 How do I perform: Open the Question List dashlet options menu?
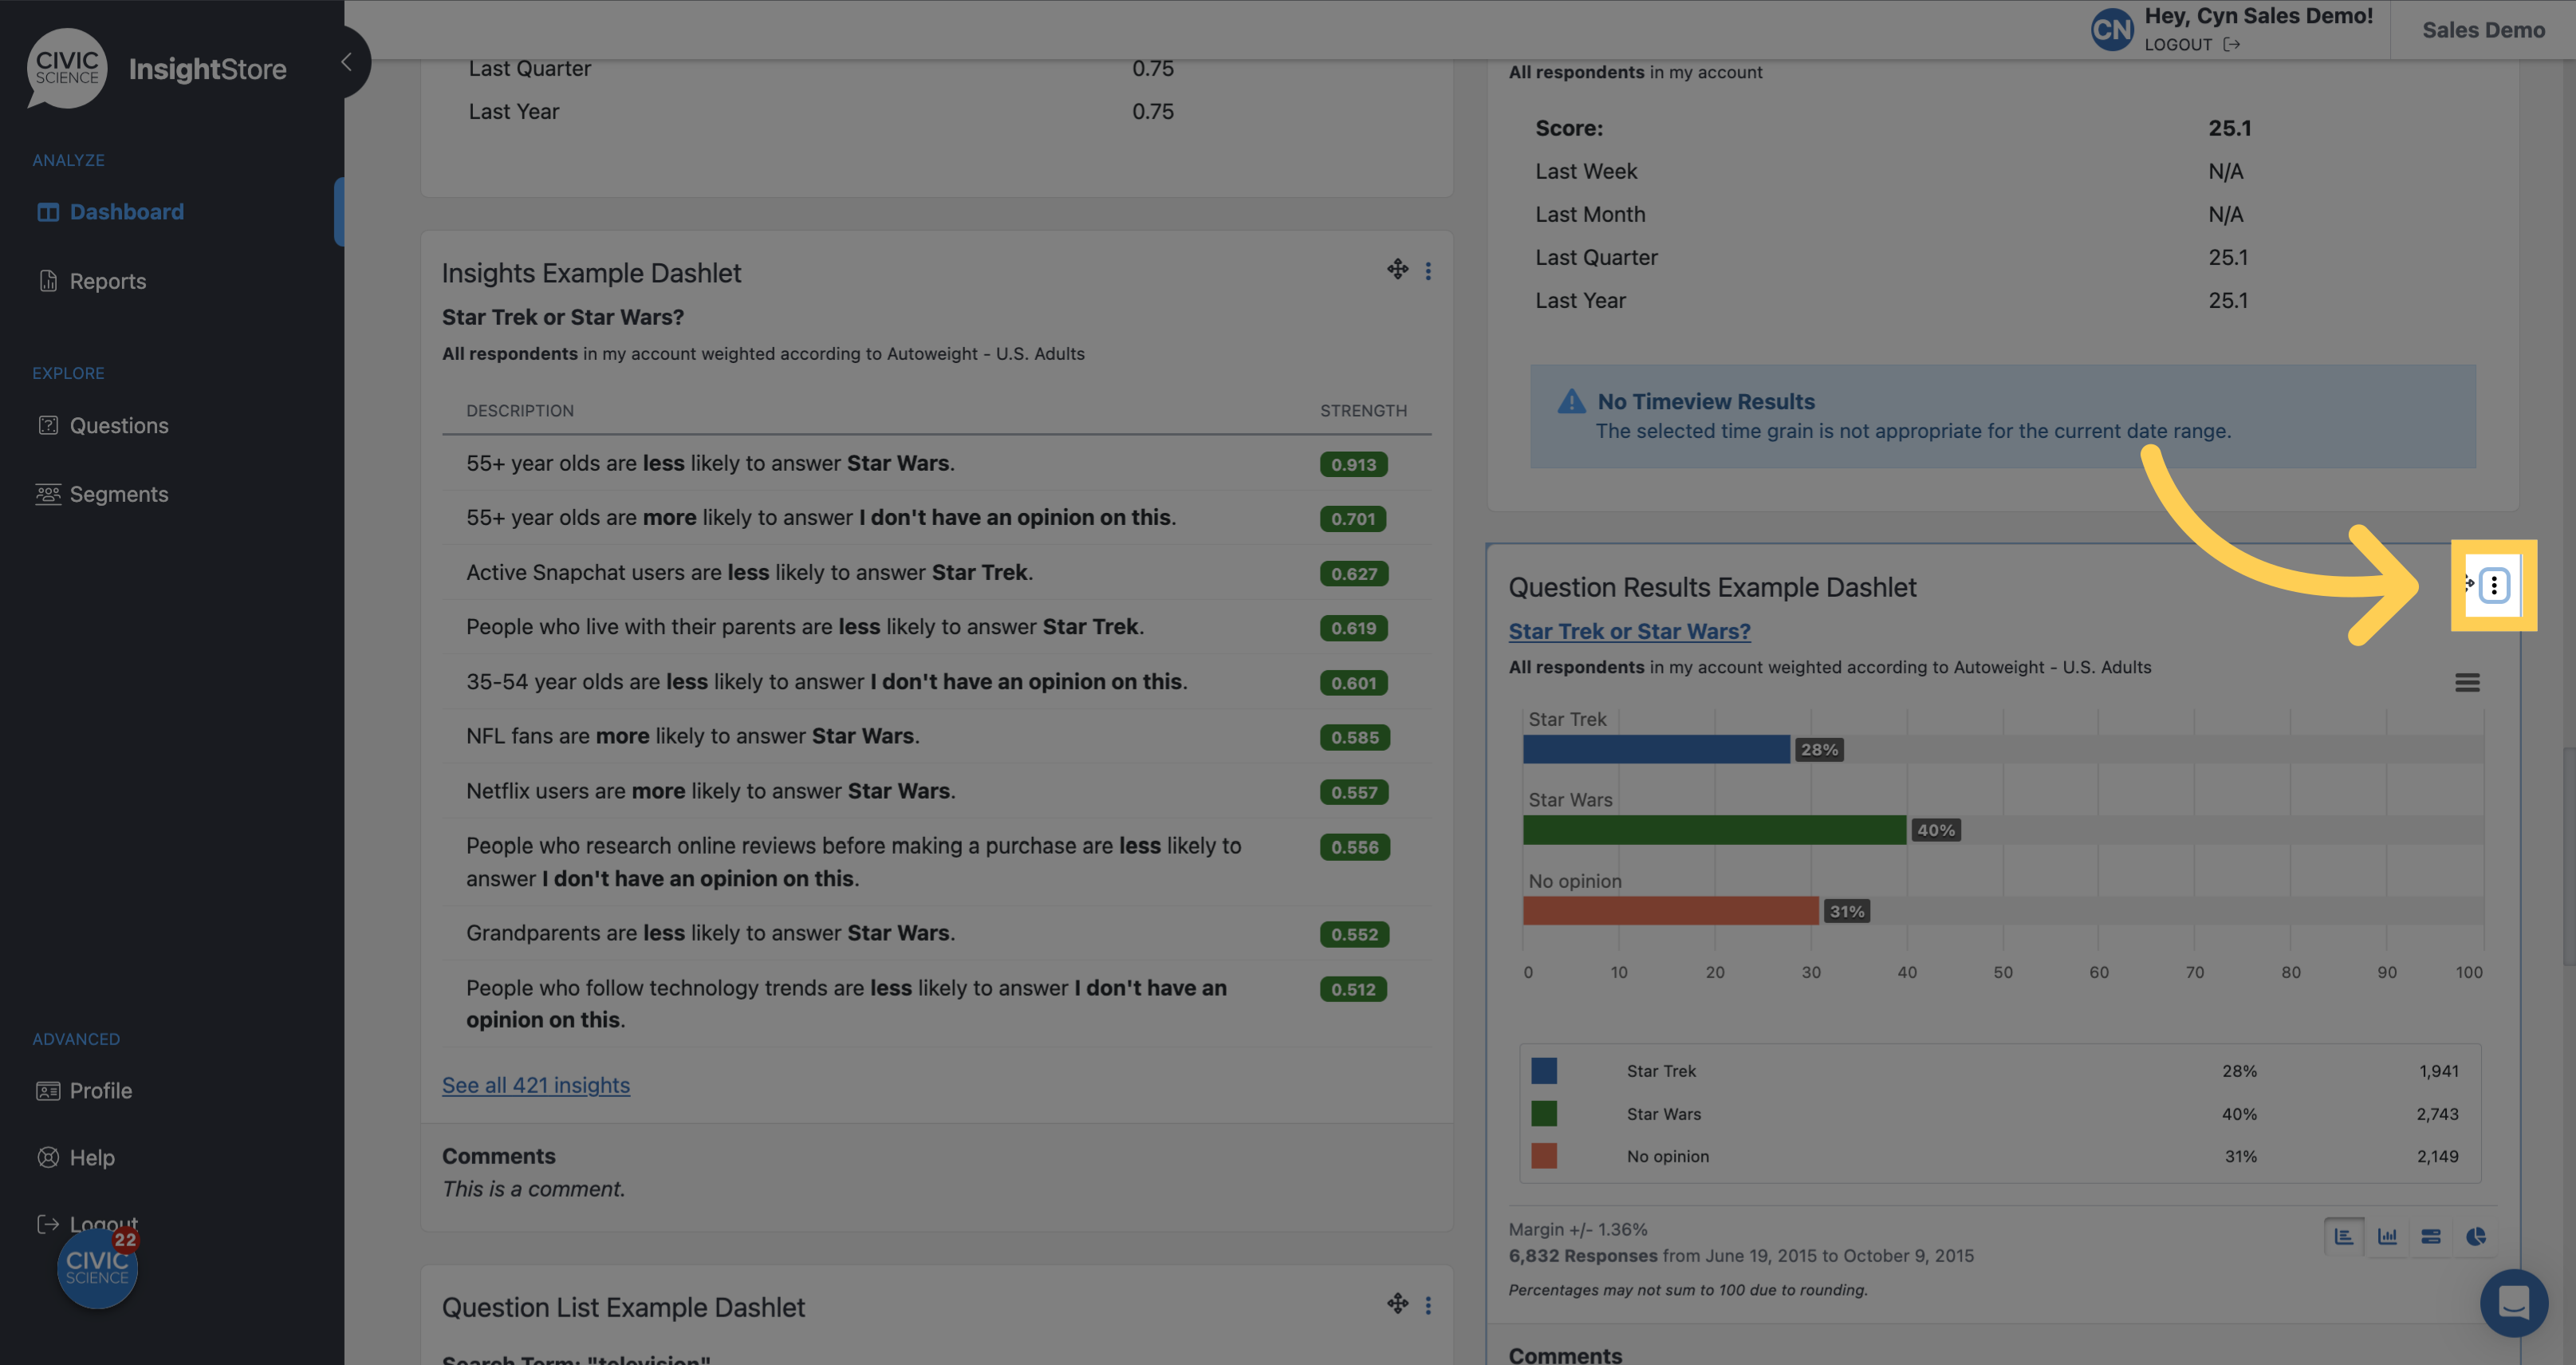click(1428, 1305)
